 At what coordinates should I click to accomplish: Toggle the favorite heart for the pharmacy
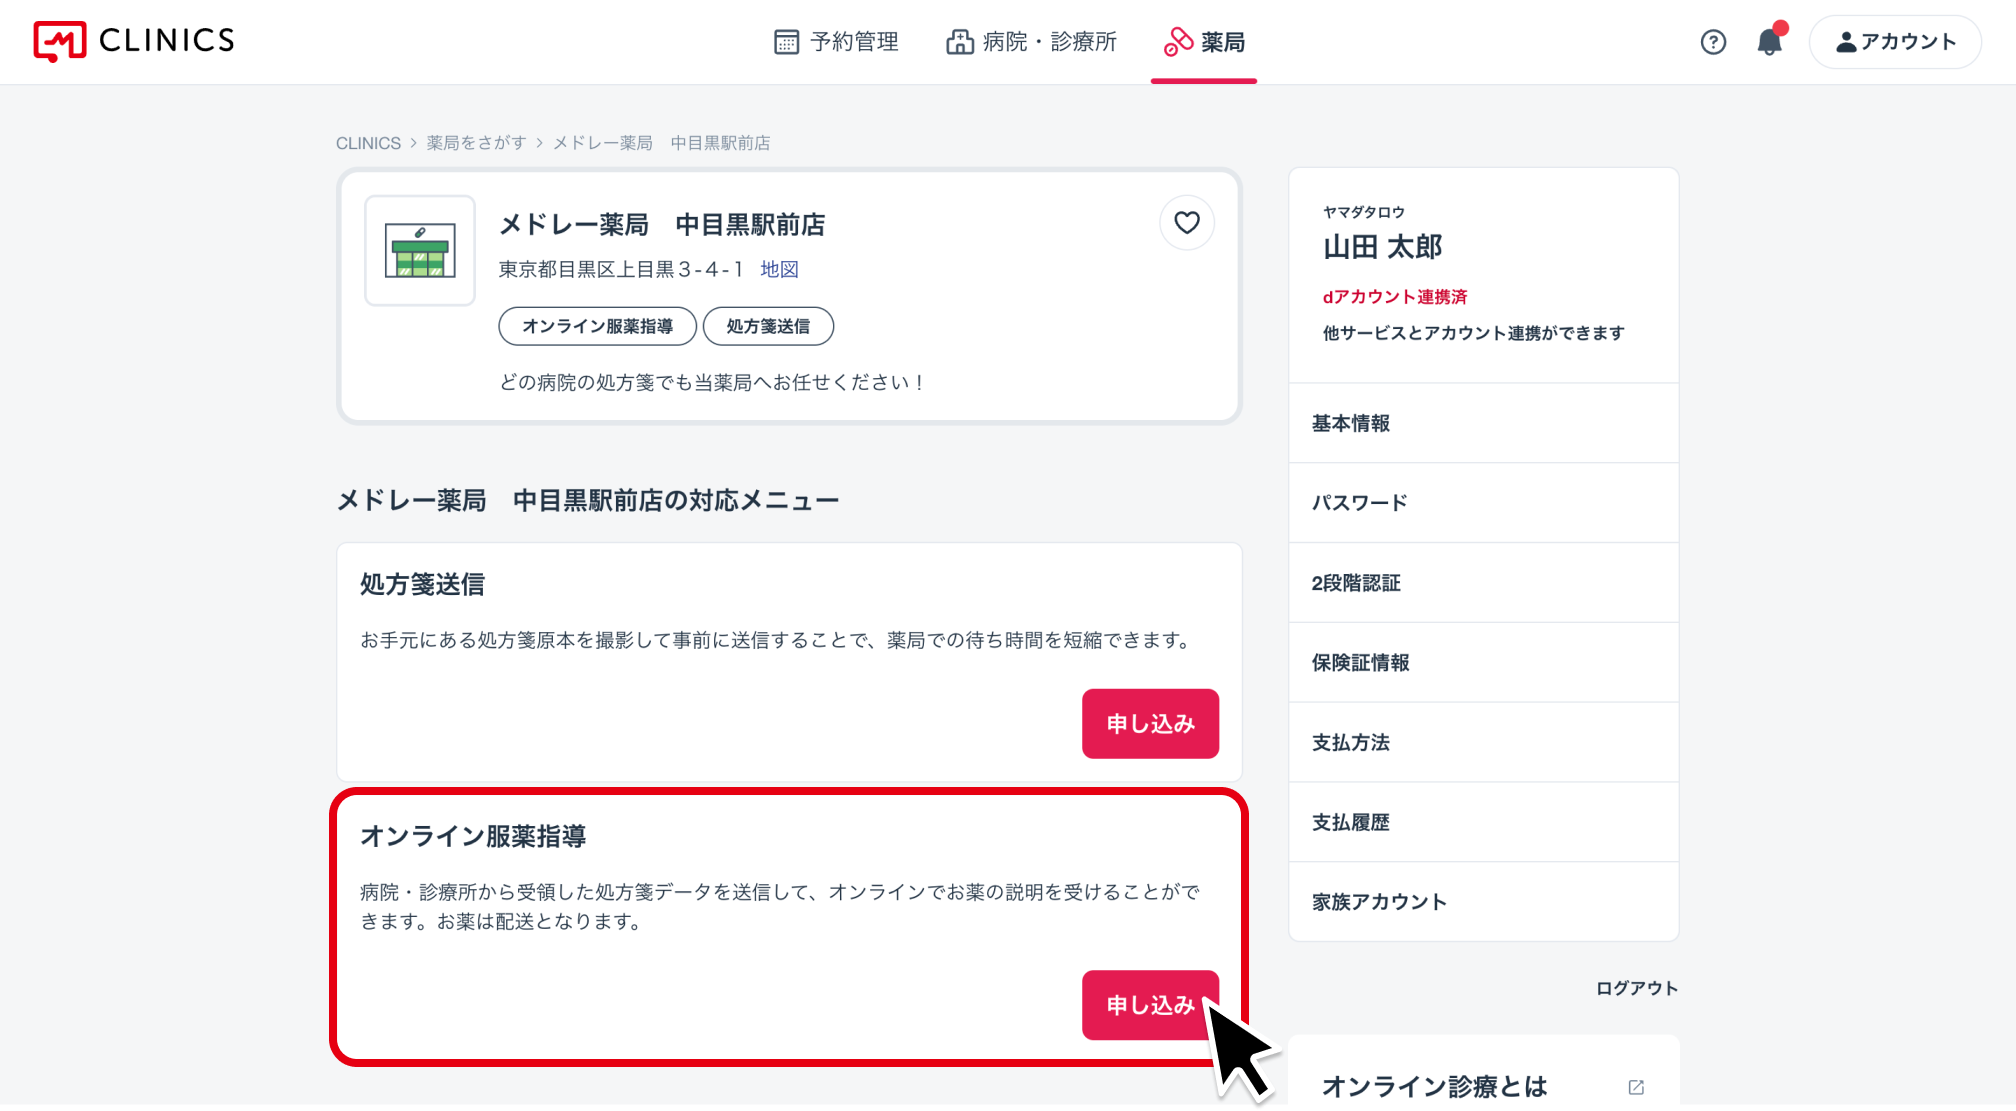pos(1187,223)
